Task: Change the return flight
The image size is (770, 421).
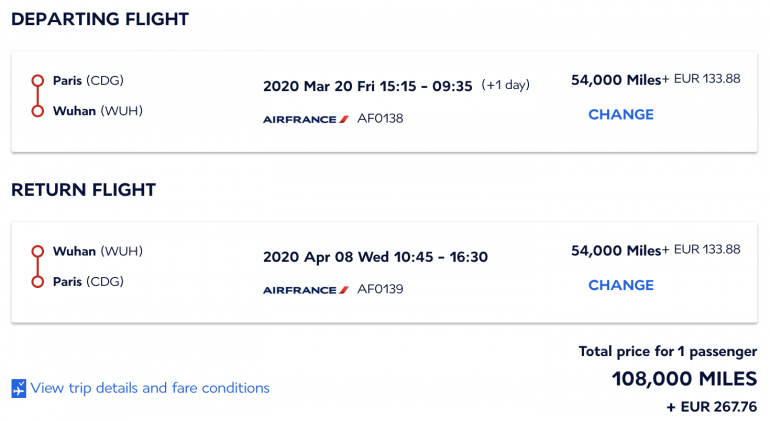Action: (620, 285)
